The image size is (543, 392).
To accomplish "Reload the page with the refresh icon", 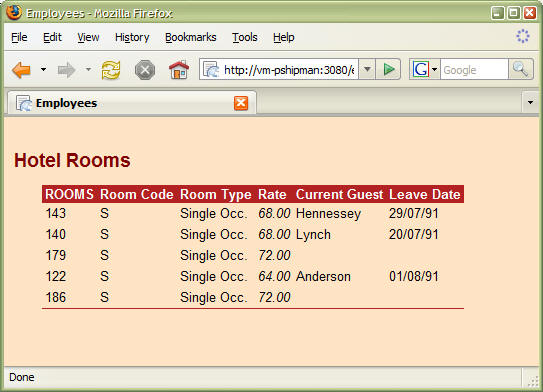I will [111, 70].
